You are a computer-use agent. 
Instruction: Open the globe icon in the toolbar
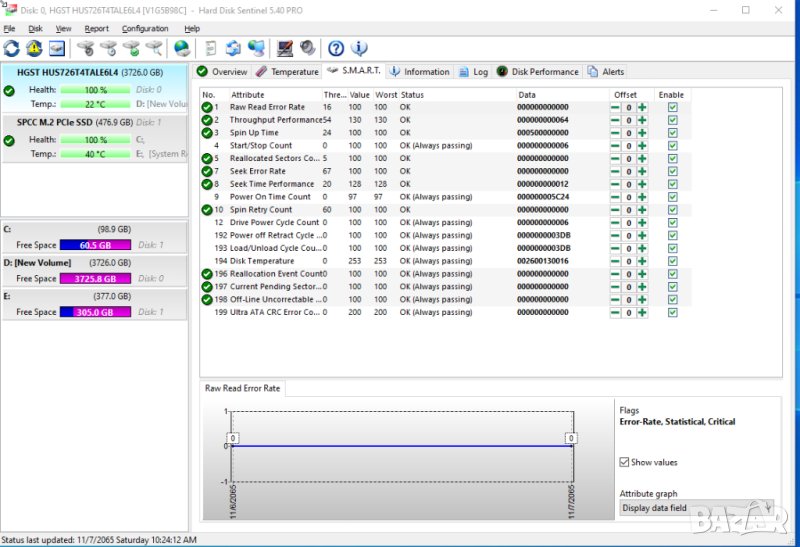(182, 48)
